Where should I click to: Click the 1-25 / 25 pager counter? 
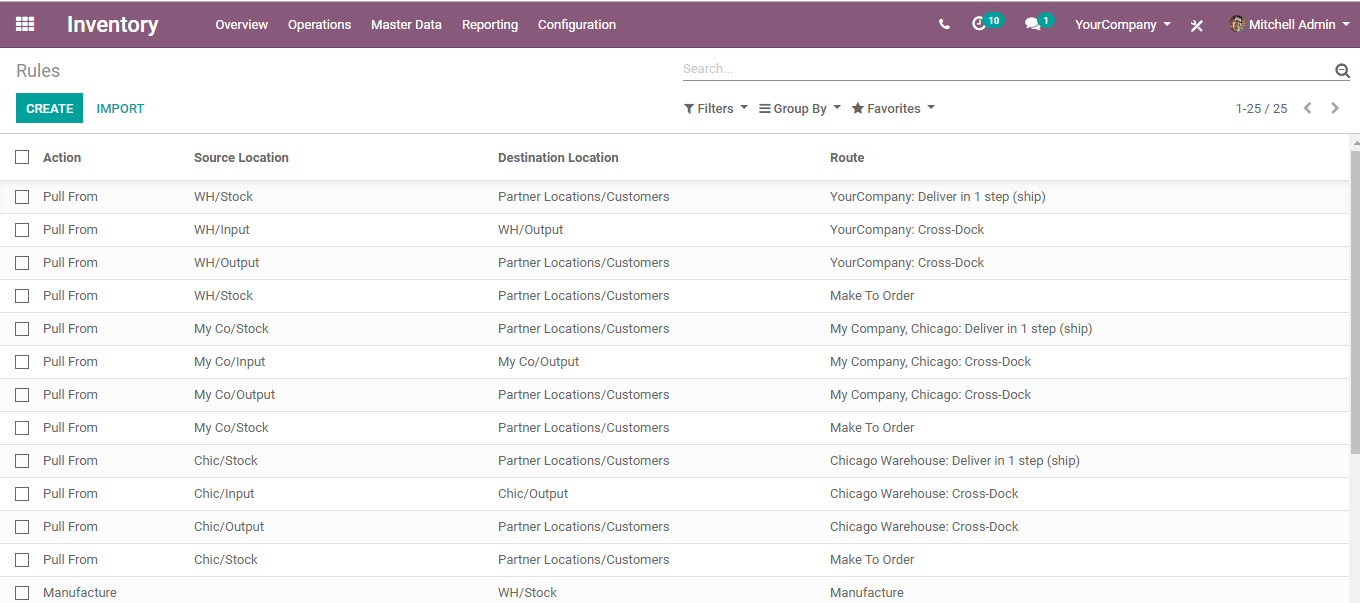click(x=1261, y=108)
